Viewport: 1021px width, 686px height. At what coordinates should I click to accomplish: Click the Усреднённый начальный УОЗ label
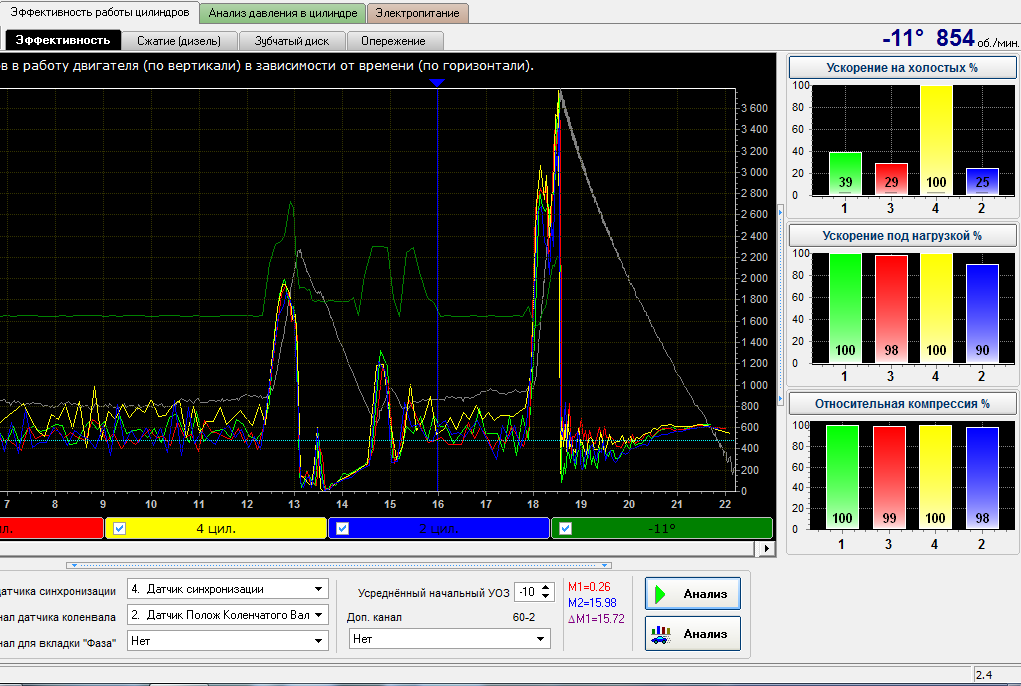click(433, 593)
